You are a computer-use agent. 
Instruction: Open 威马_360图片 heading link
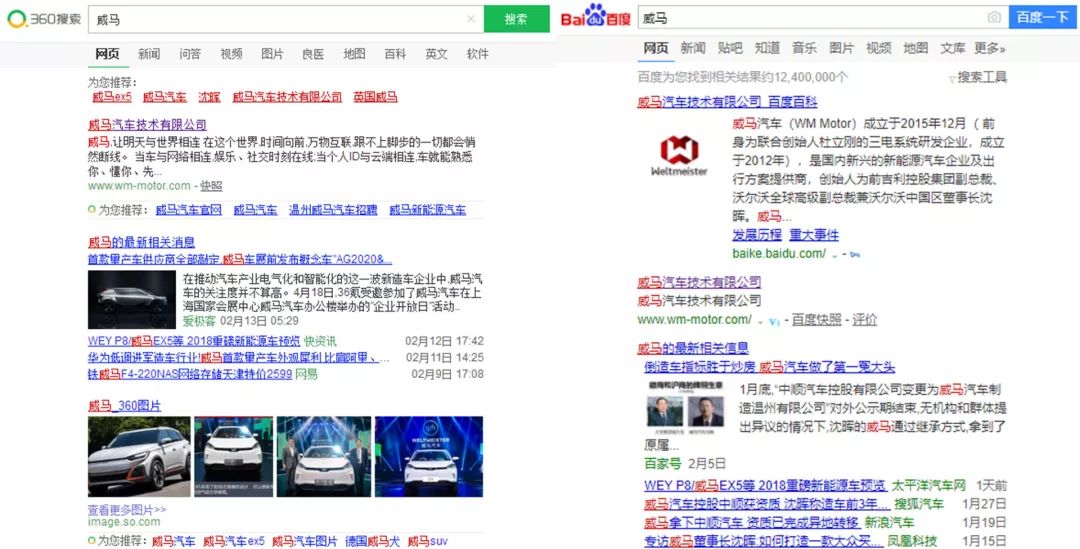coord(125,406)
